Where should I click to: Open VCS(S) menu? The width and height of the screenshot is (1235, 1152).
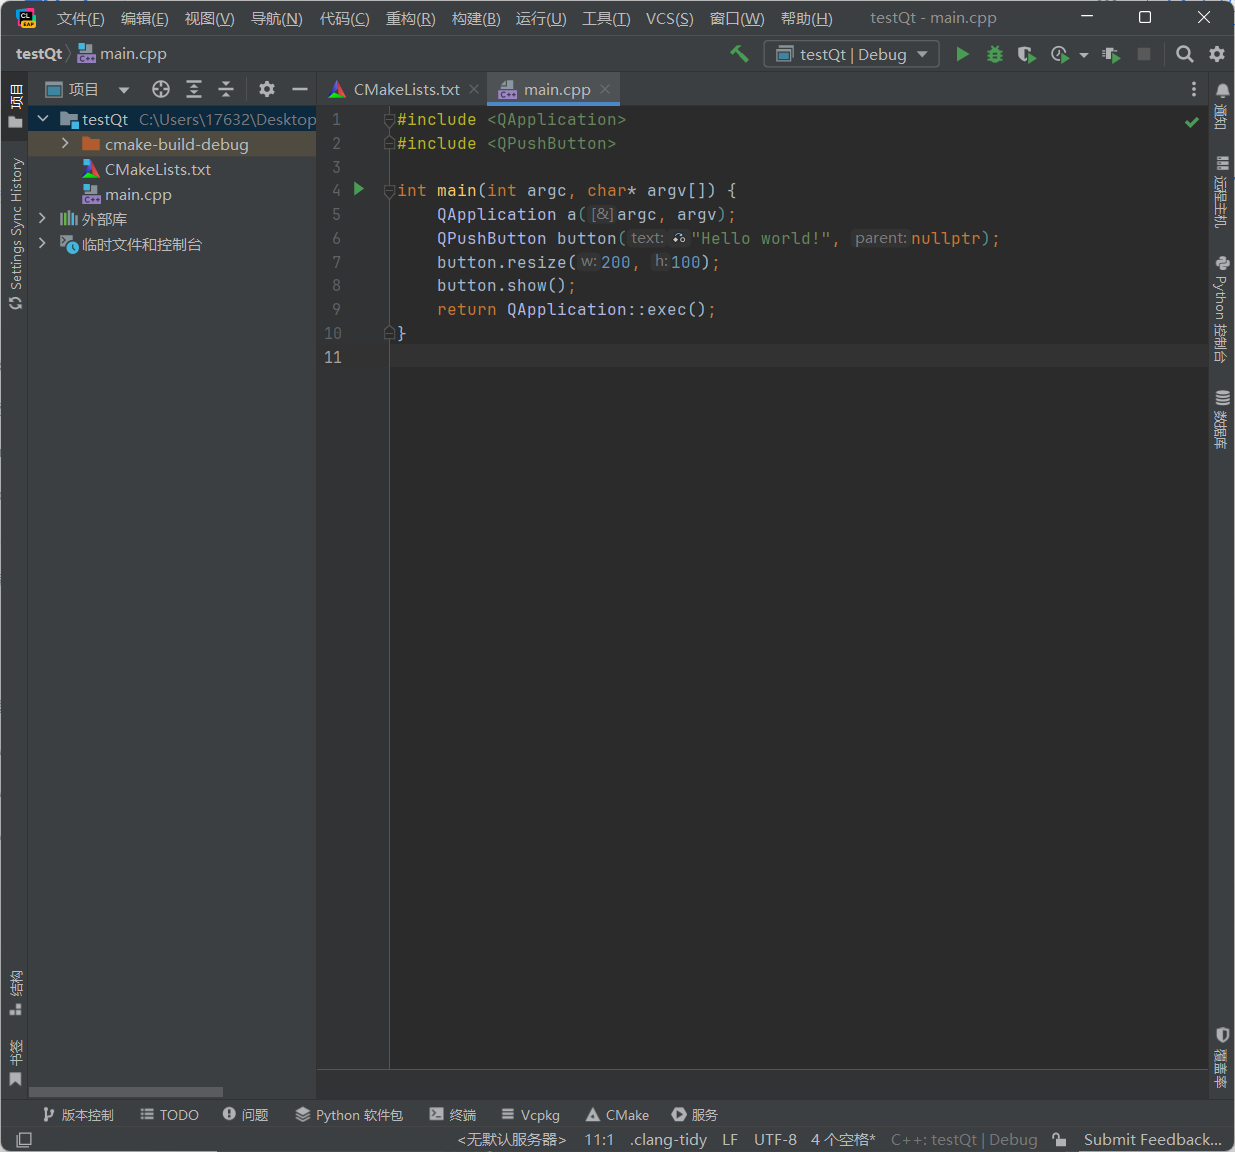[669, 19]
